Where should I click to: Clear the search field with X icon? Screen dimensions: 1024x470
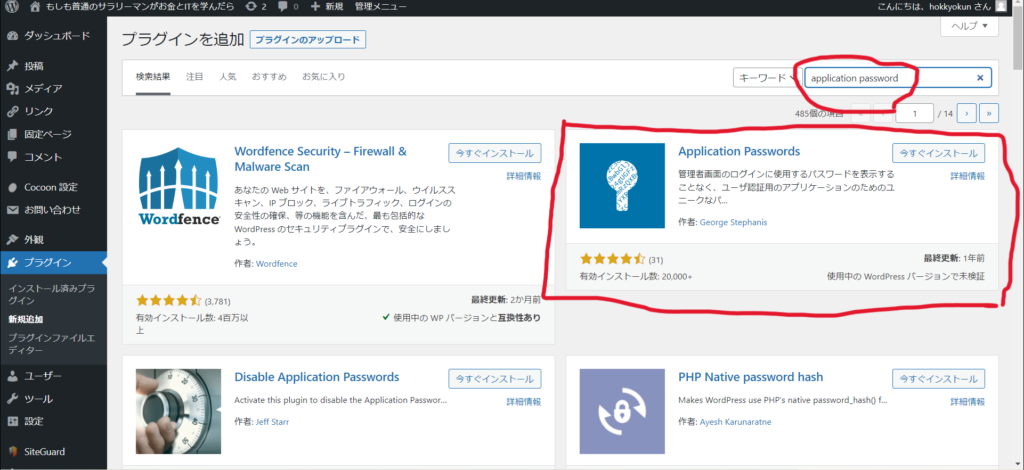(x=980, y=78)
